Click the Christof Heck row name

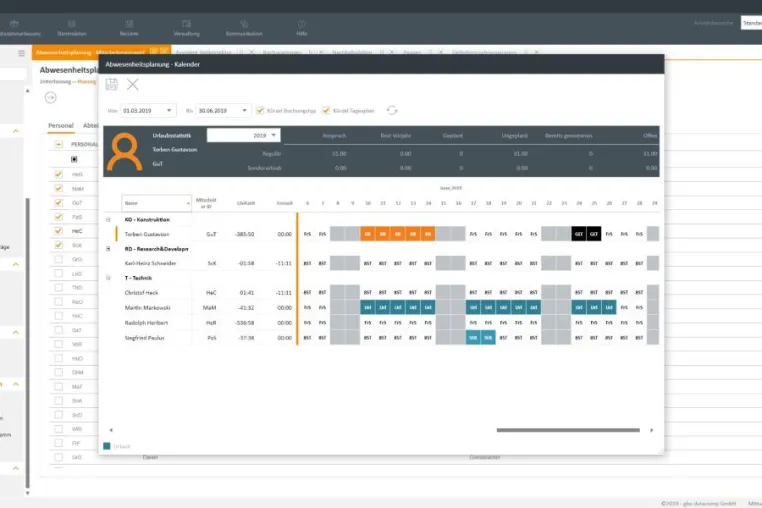point(141,293)
